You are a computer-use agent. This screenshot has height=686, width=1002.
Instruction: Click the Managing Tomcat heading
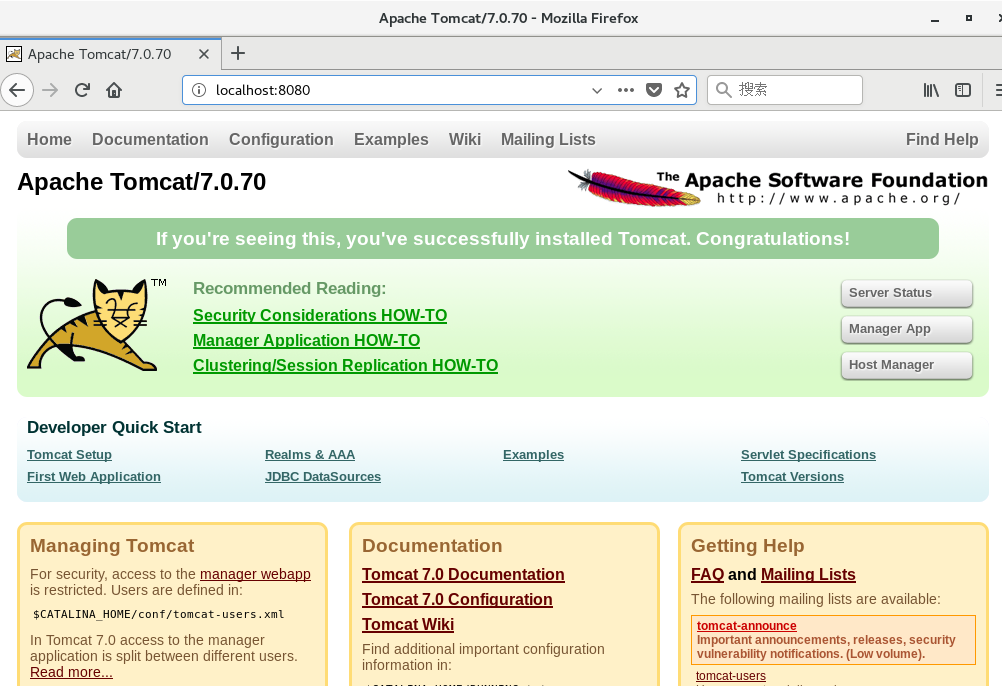112,545
